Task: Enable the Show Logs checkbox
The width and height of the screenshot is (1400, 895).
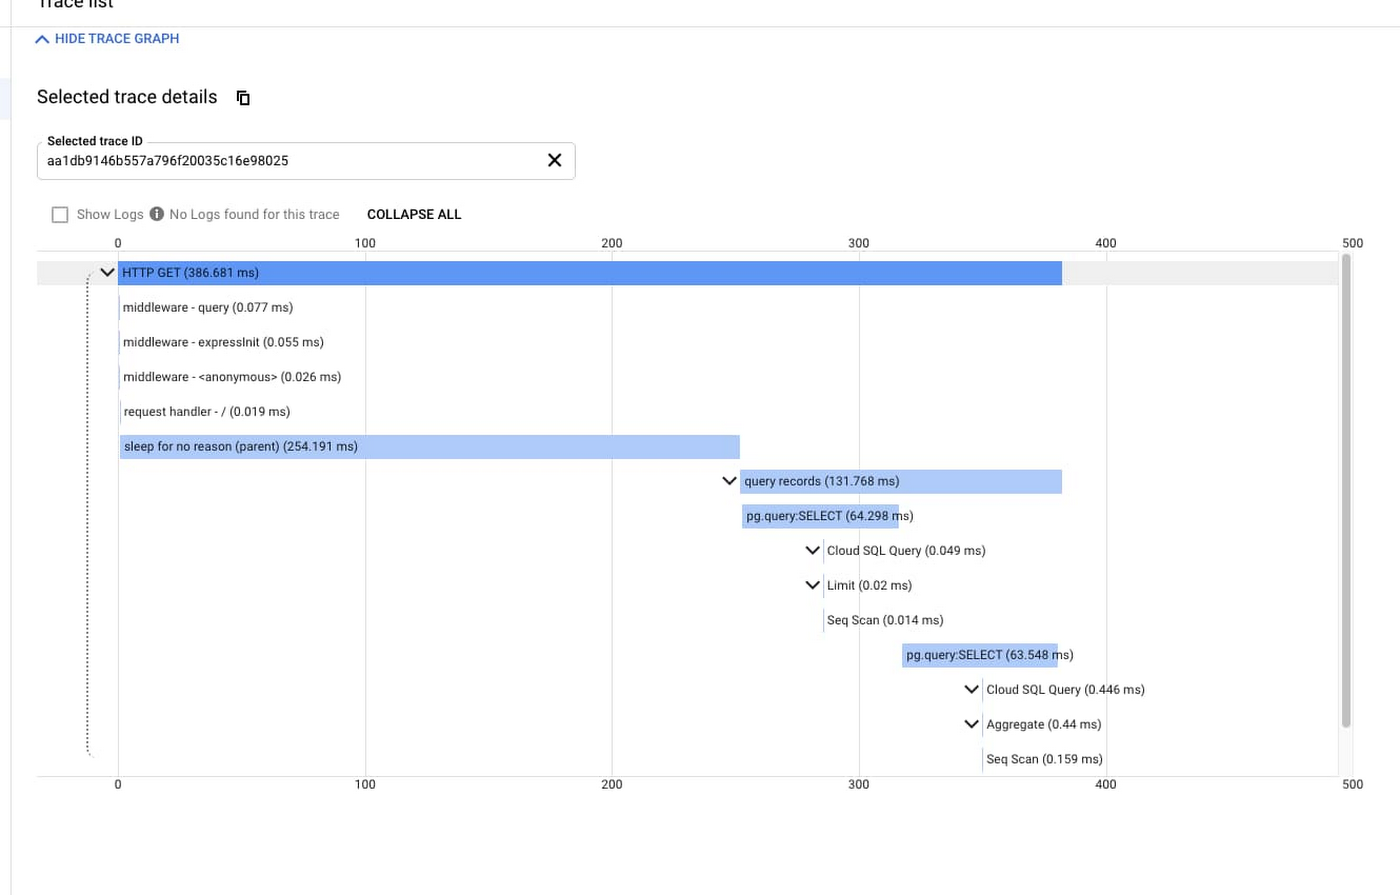Action: pos(60,214)
